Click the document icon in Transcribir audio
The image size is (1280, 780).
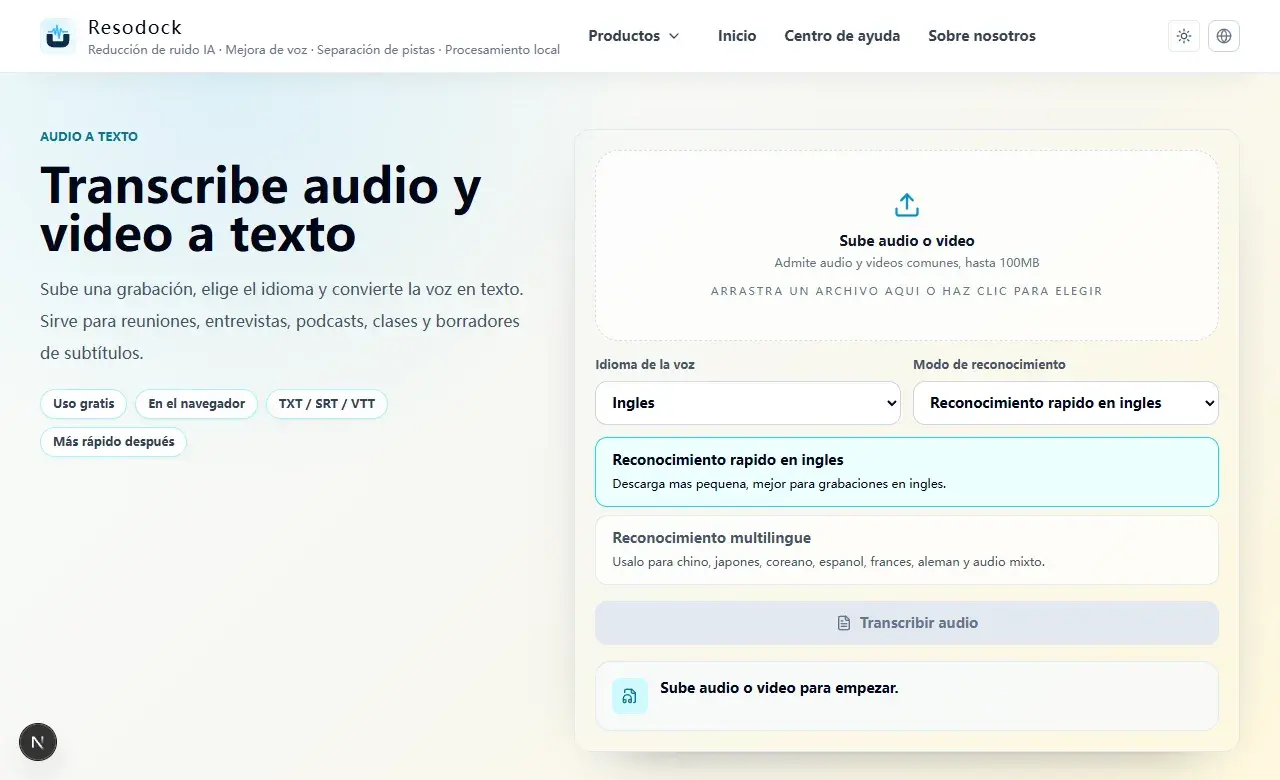click(x=844, y=623)
